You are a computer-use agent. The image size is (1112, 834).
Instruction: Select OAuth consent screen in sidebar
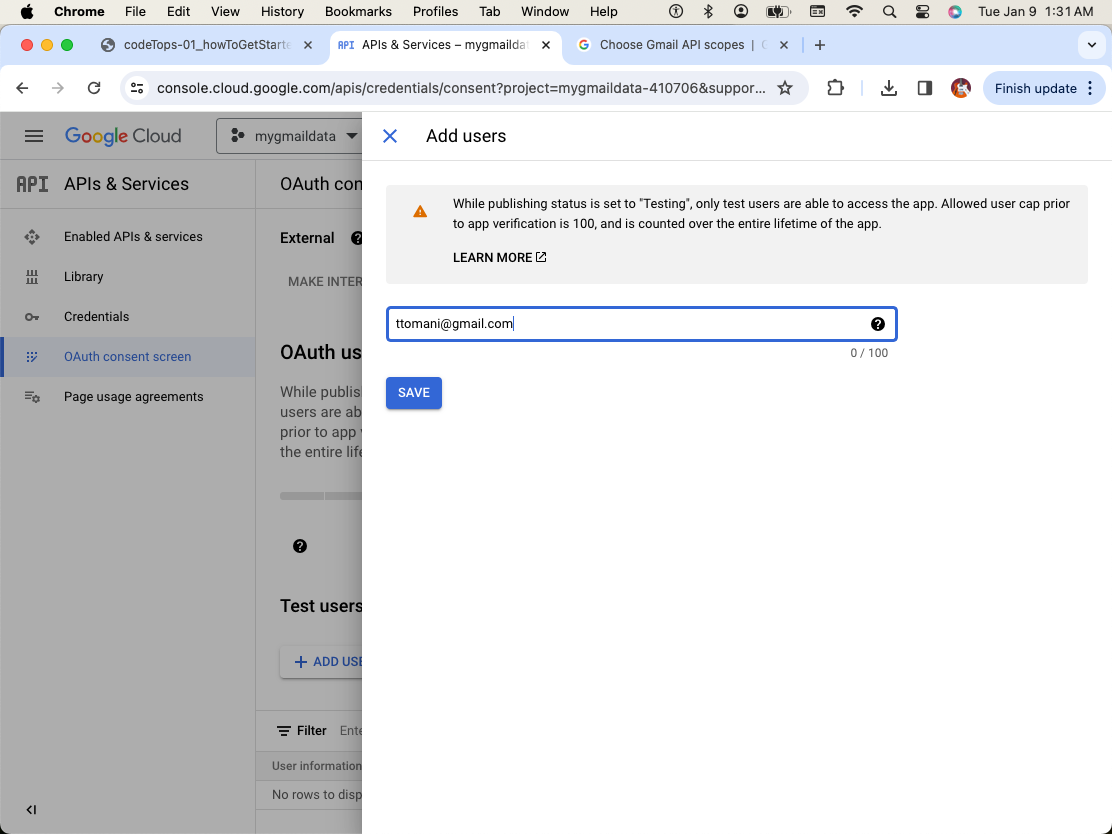(x=128, y=357)
